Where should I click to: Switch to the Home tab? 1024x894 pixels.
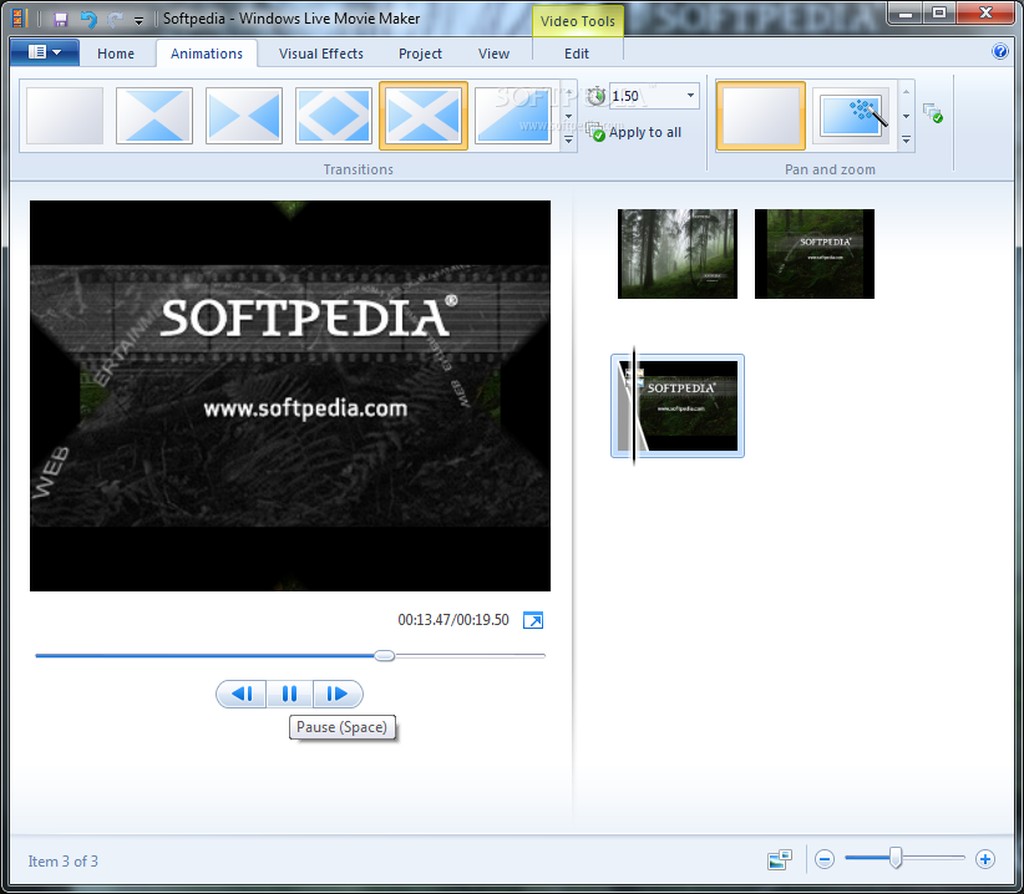tap(116, 54)
